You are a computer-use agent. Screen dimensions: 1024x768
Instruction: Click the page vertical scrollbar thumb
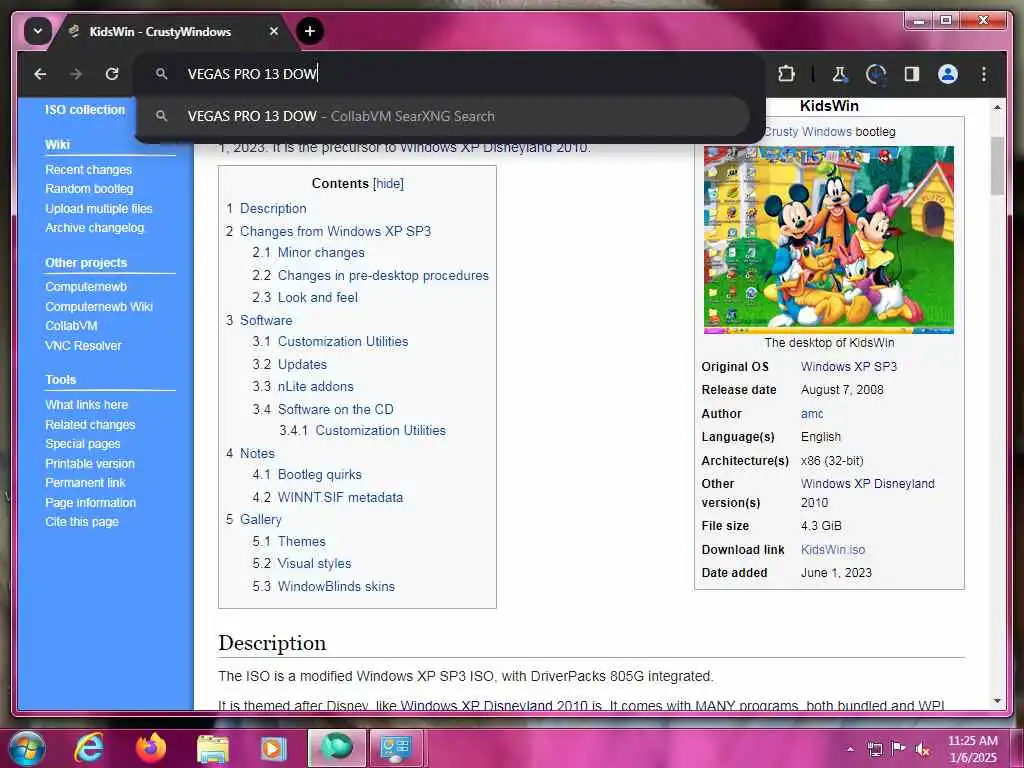tap(997, 166)
